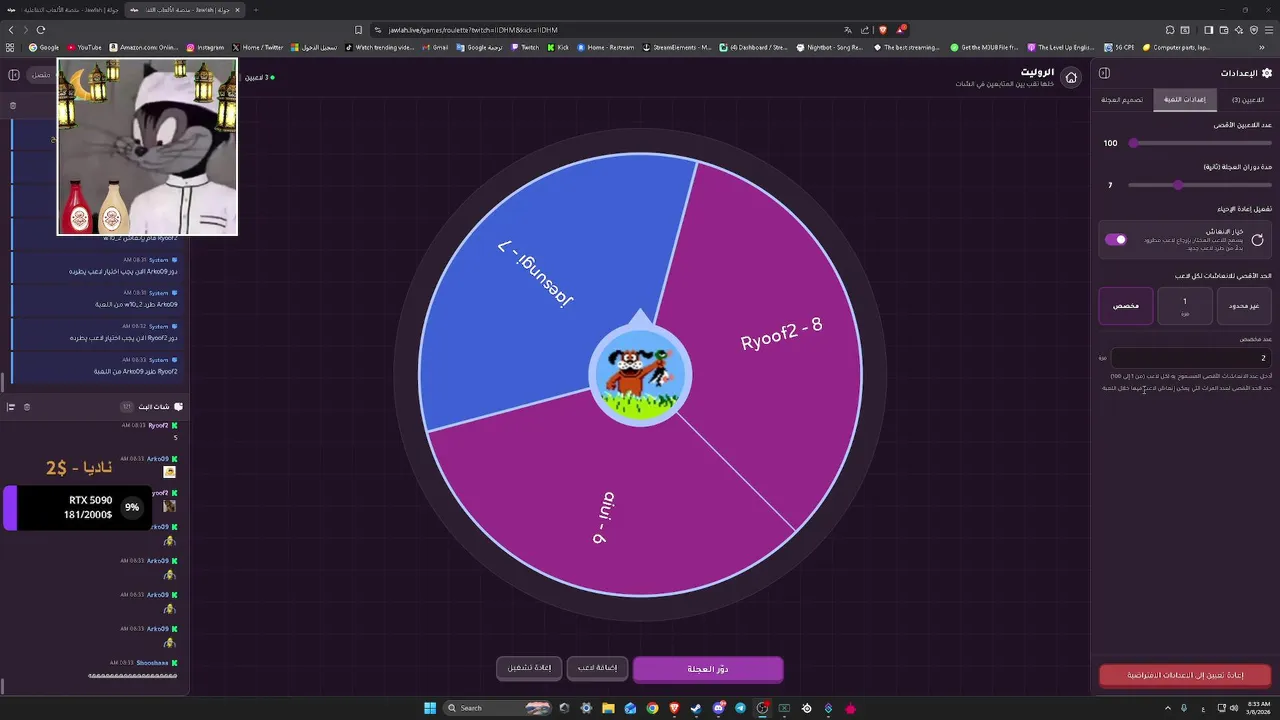This screenshot has width=1280, height=720.
Task: Click the reset to default settings red button
Action: tap(1185, 676)
